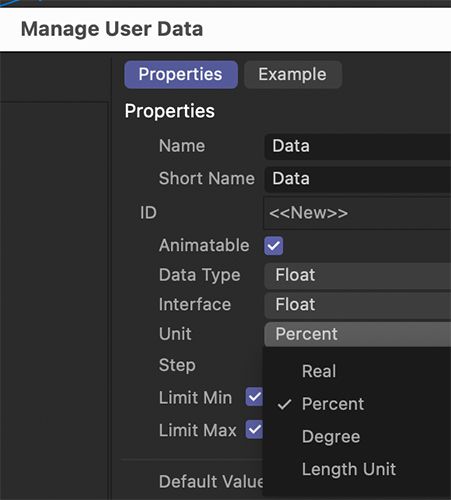The width and height of the screenshot is (451, 500).
Task: Disable the Limit Max checkbox
Action: pos(254,429)
